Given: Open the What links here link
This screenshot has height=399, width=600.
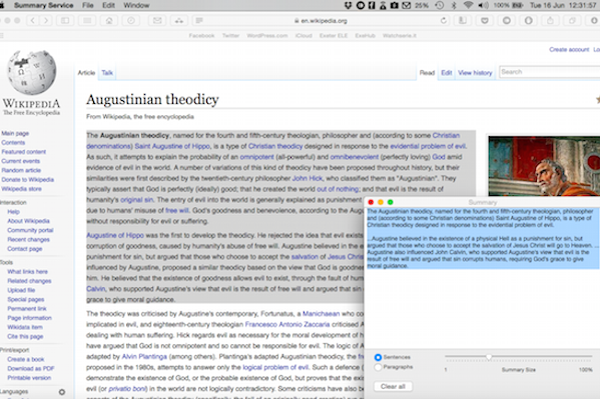Looking at the screenshot, I should pyautogui.click(x=28, y=272).
